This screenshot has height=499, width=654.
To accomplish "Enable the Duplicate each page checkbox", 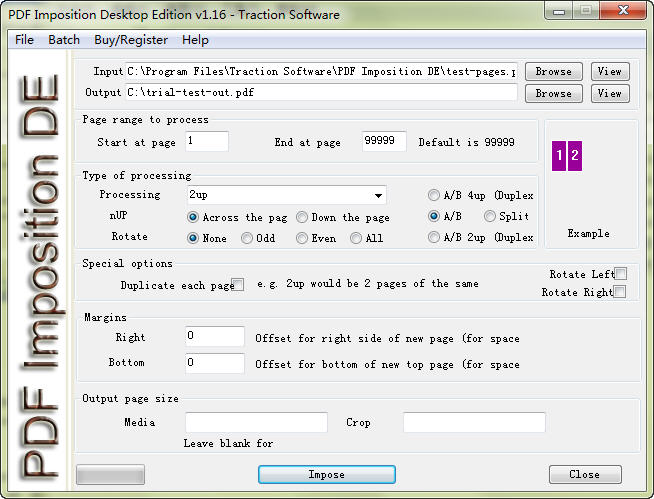I will [238, 285].
